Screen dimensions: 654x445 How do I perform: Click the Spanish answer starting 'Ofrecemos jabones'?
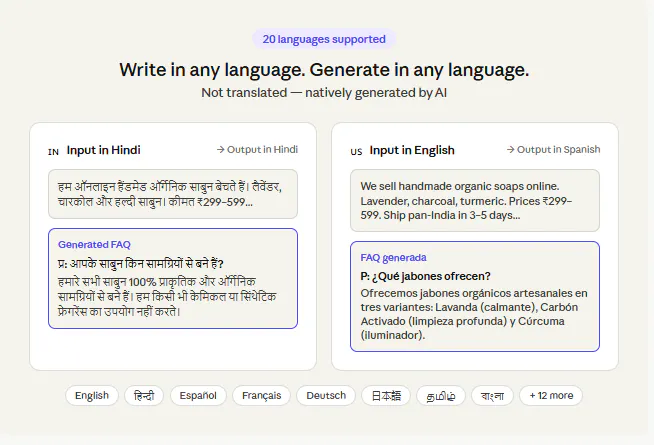pos(474,314)
